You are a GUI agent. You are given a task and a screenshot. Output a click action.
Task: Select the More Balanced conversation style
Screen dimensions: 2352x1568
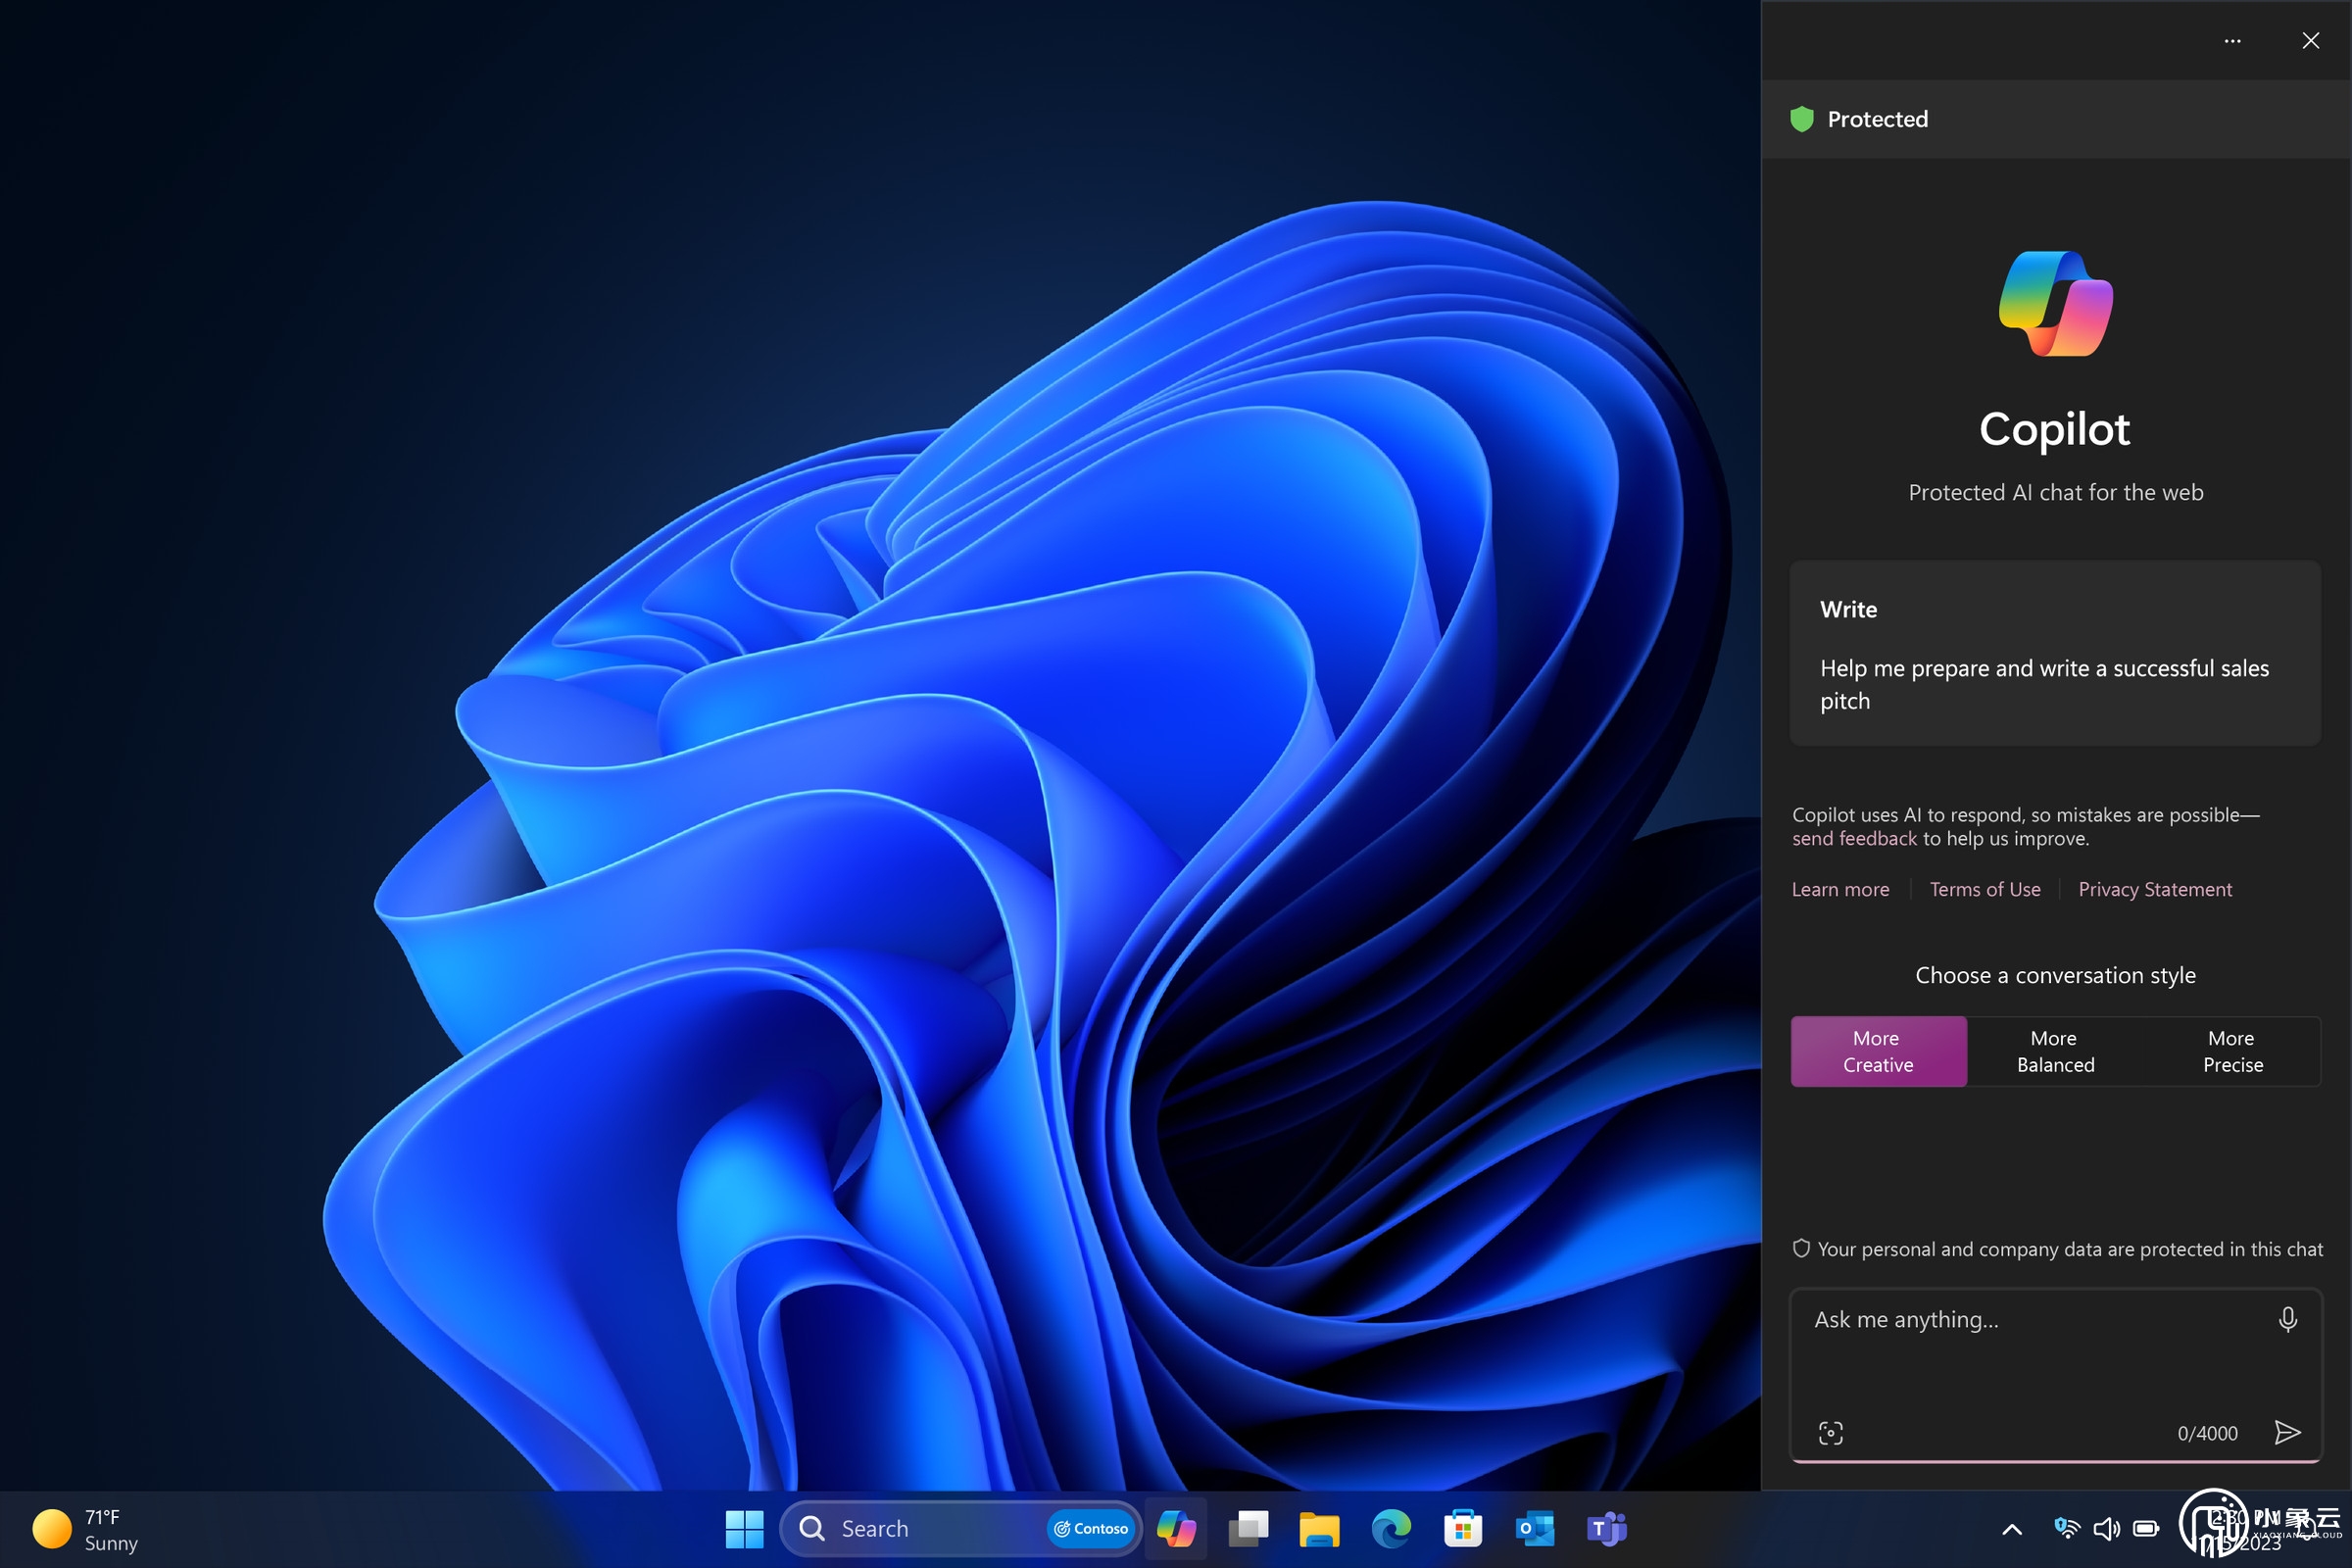point(2054,1050)
